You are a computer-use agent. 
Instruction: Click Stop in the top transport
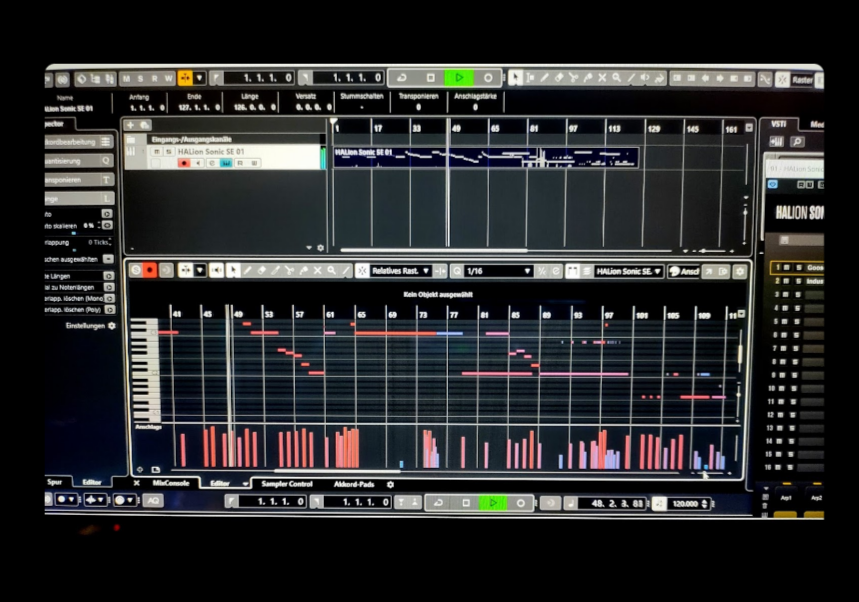431,78
